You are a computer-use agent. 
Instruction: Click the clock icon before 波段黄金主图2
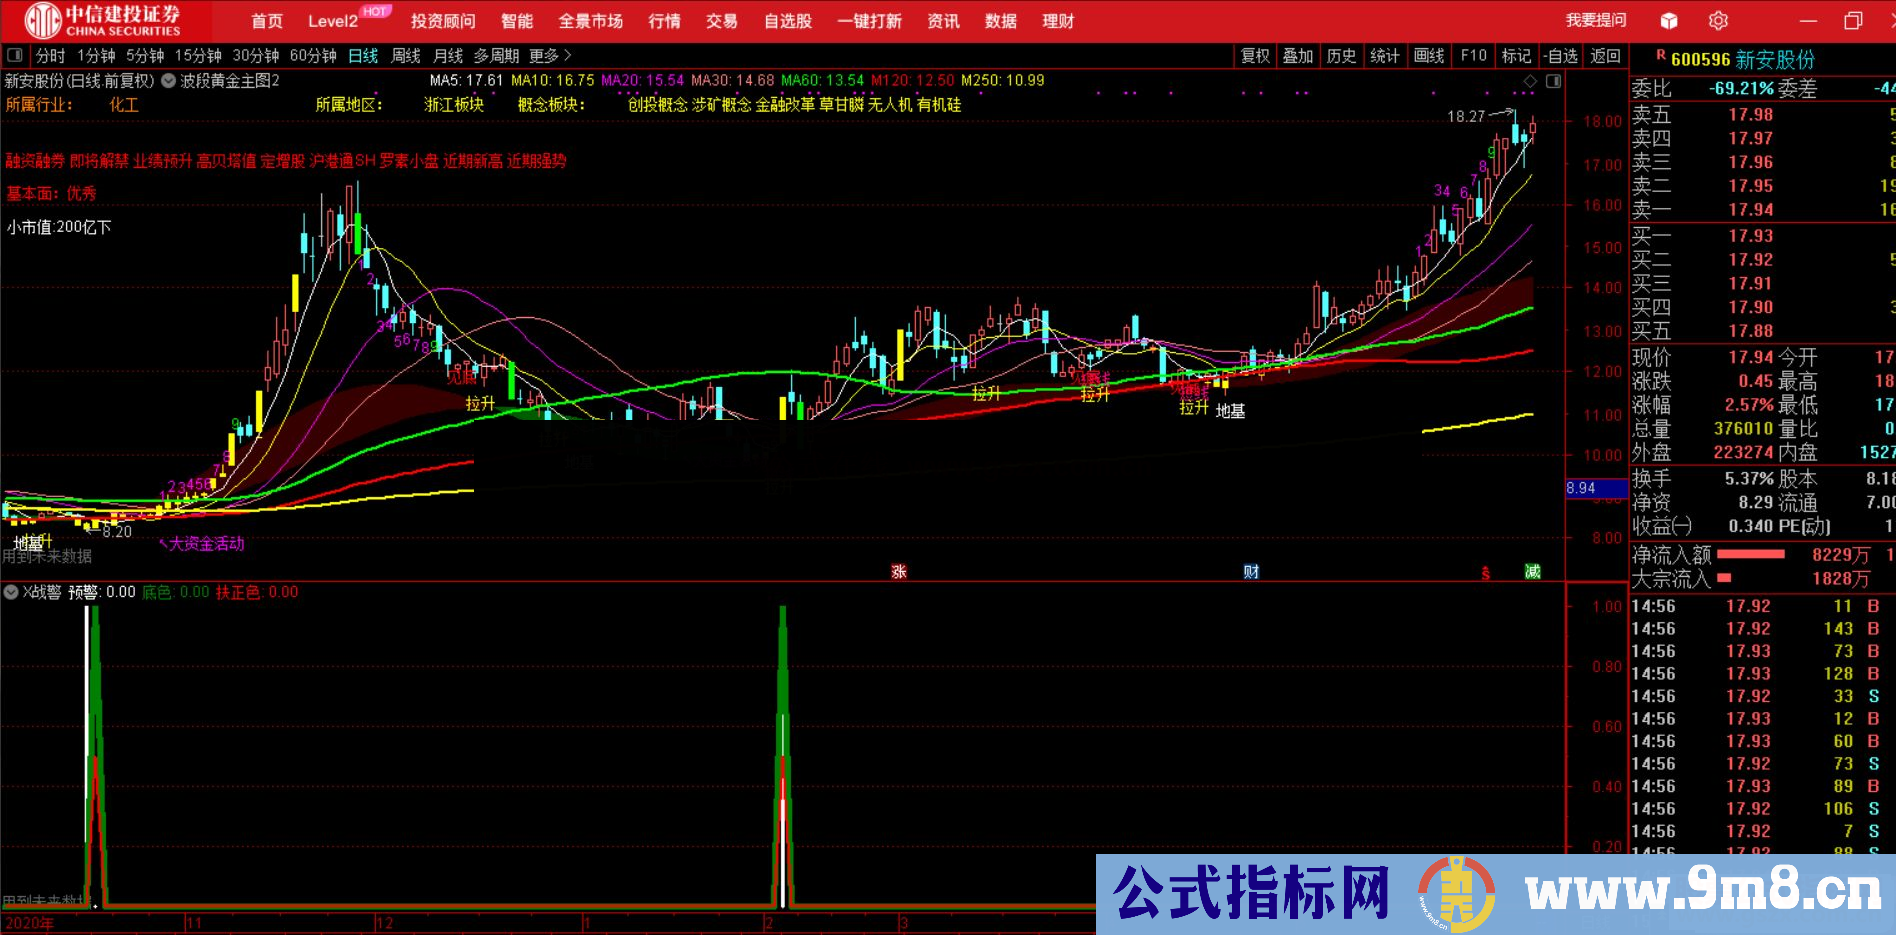168,82
